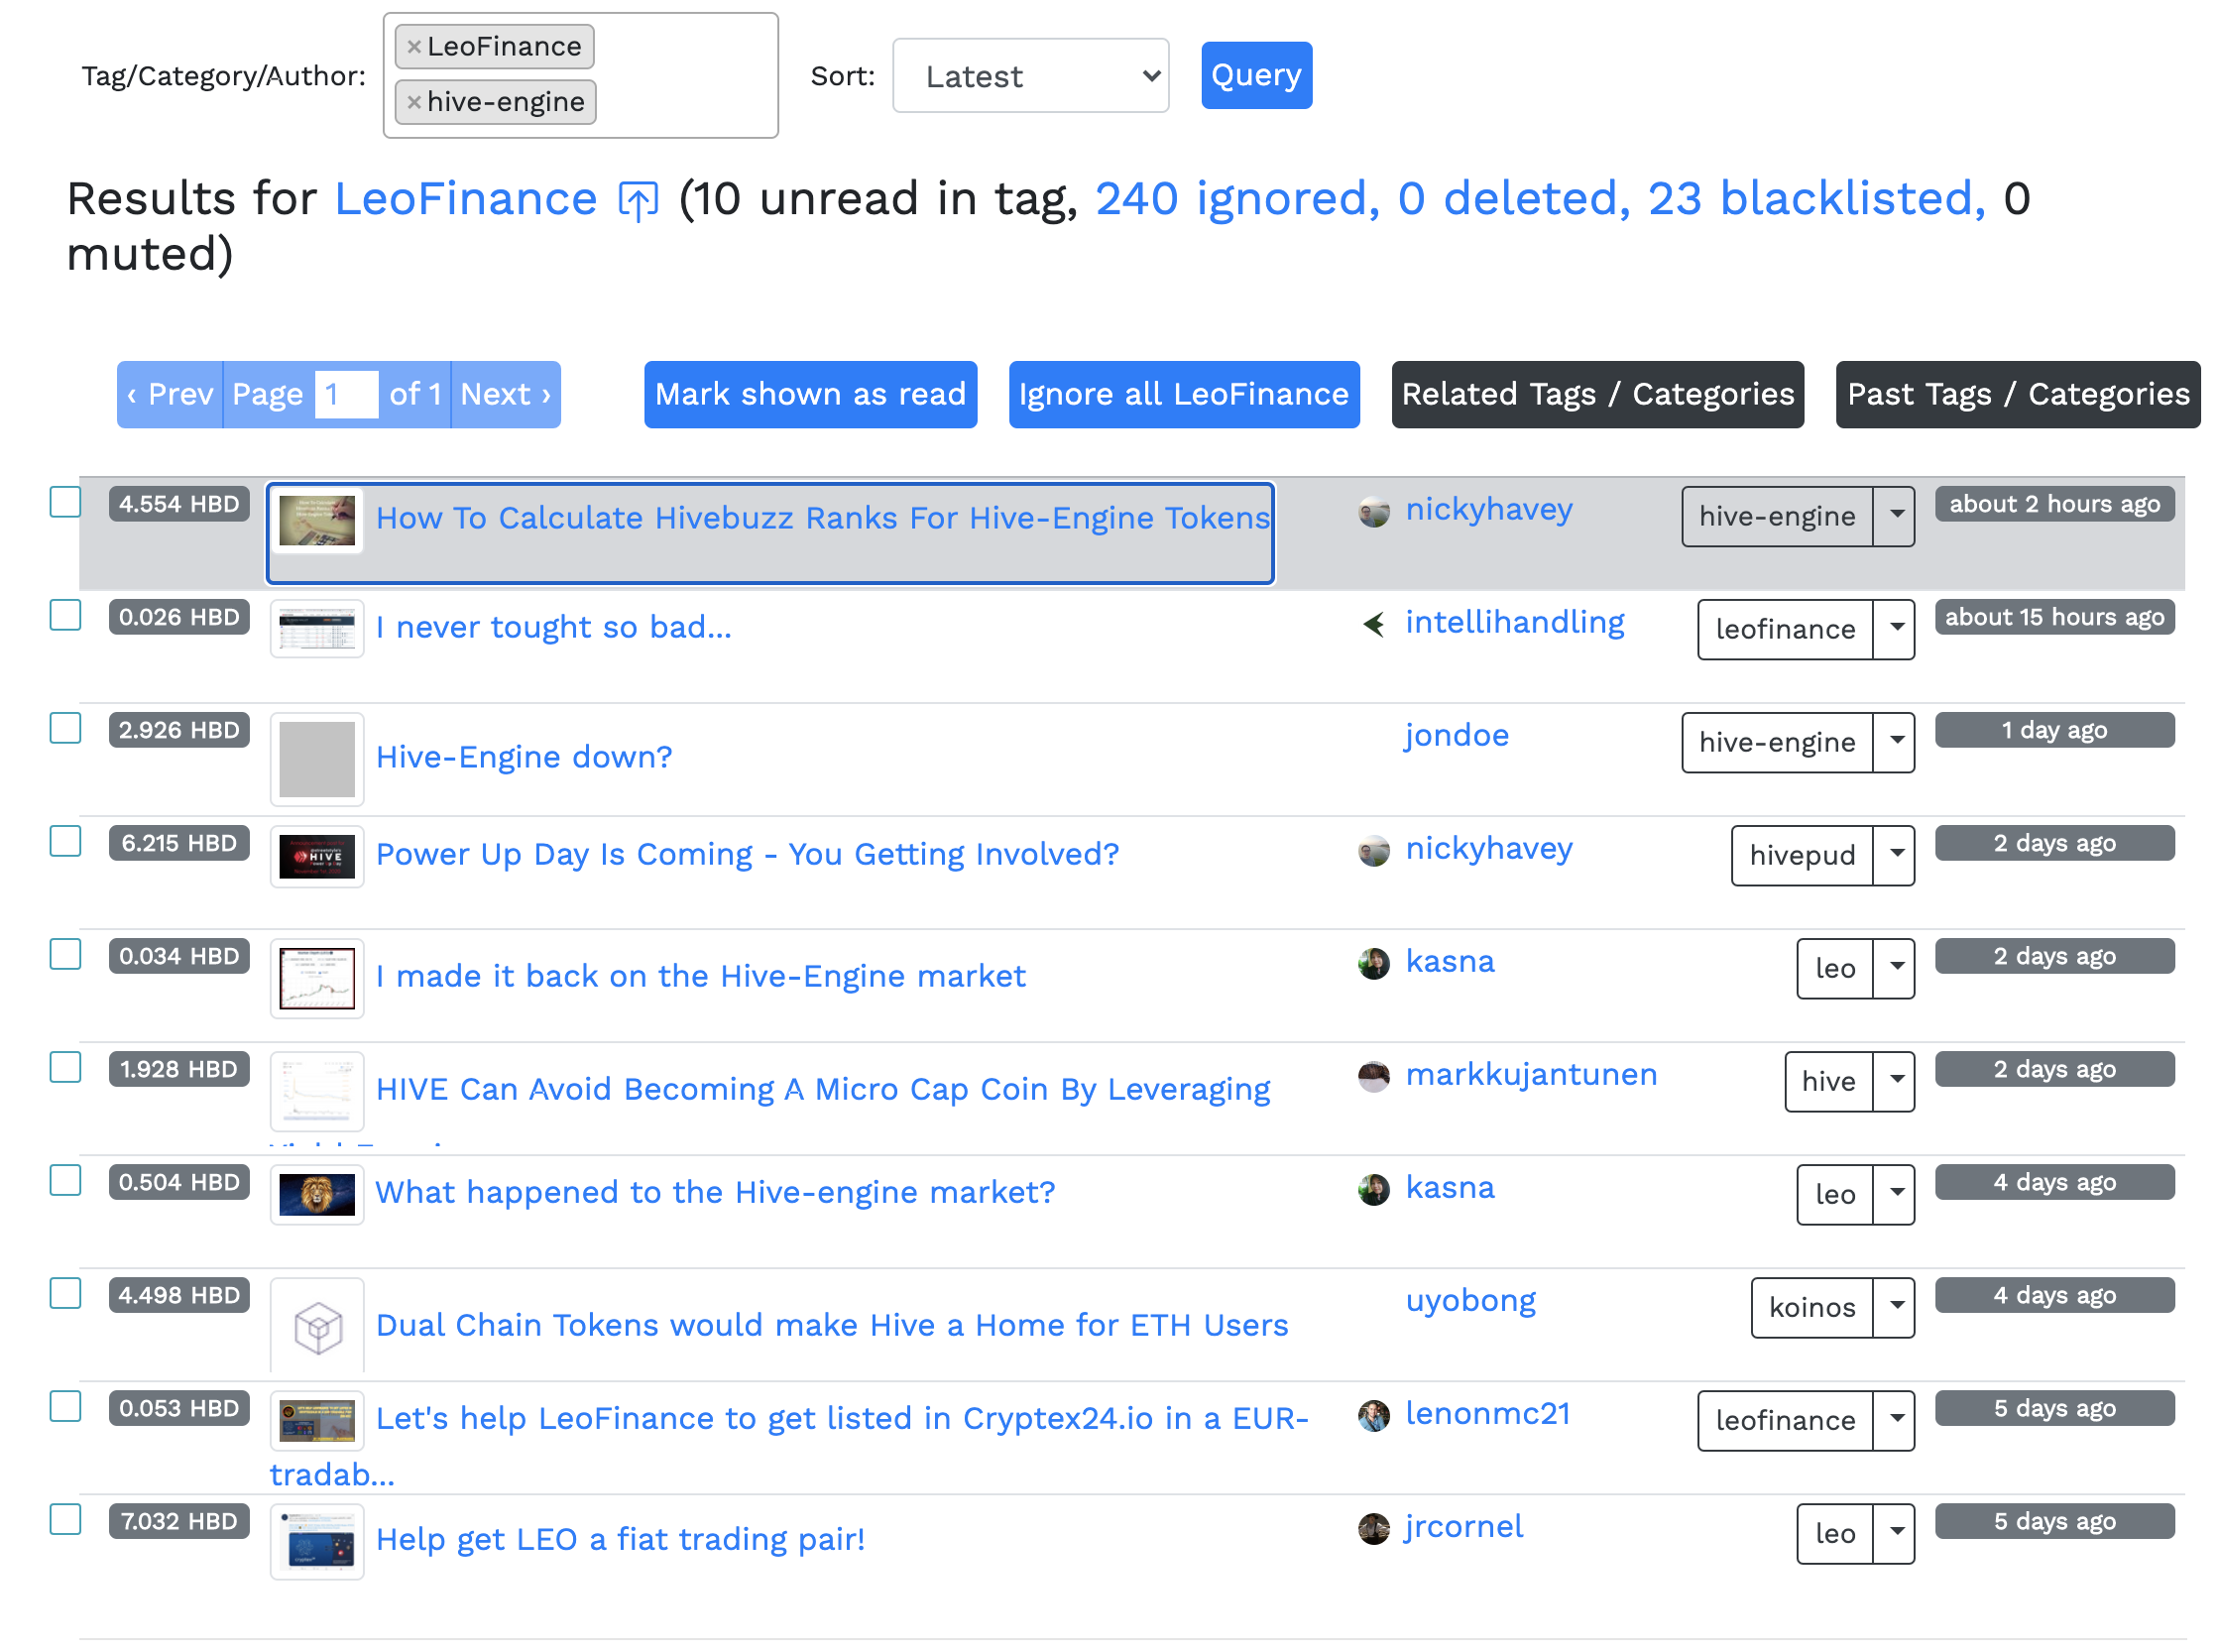The image size is (2219, 1652).
Task: Open thumbnail of Hivebuzz Ranks post
Action: point(317,520)
